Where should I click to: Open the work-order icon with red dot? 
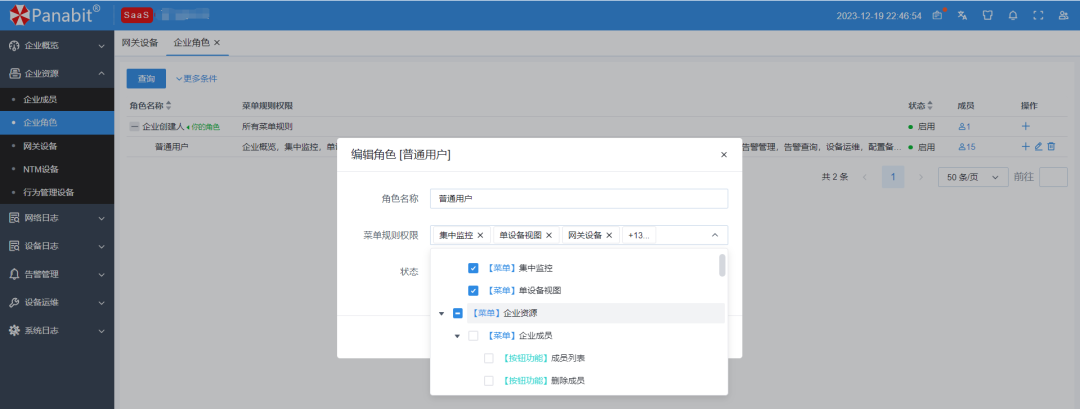[938, 14]
